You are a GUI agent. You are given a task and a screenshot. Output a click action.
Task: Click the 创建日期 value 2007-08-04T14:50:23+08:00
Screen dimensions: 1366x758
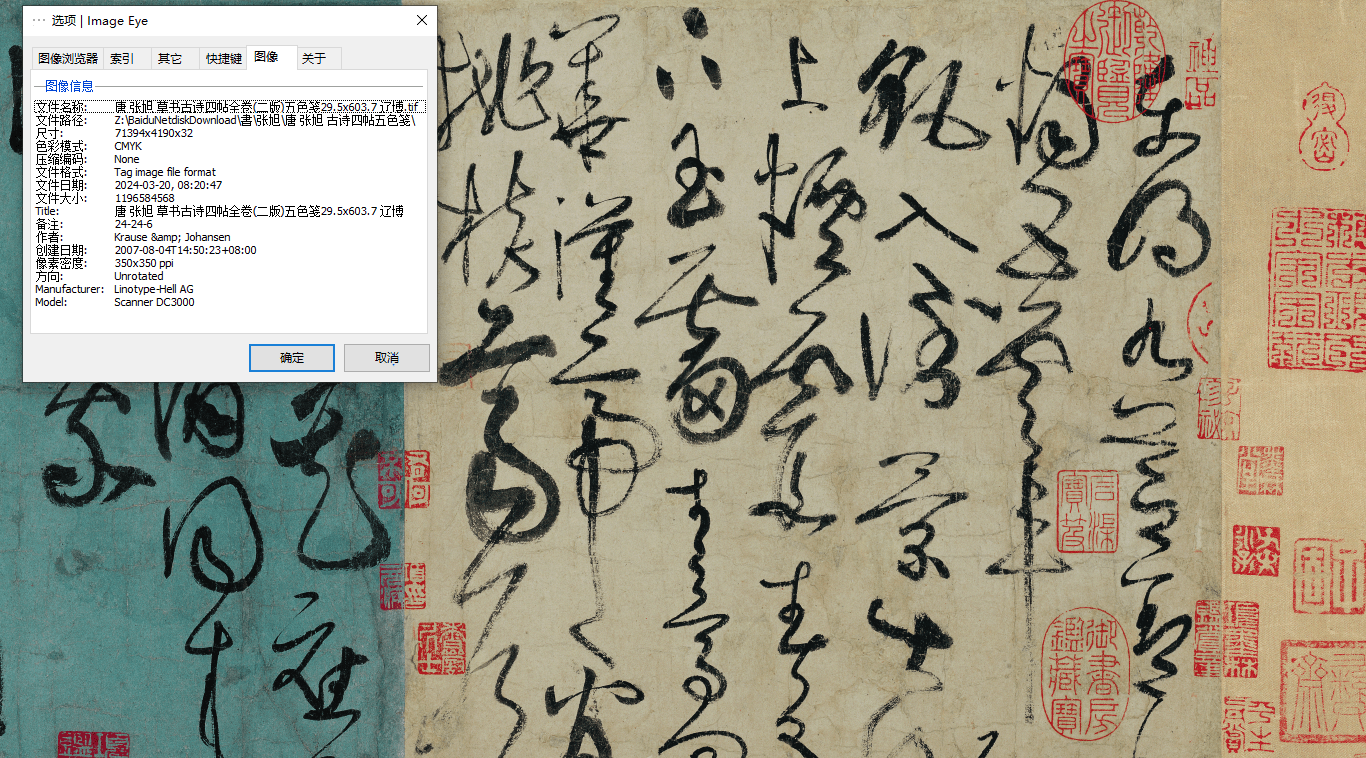(185, 250)
